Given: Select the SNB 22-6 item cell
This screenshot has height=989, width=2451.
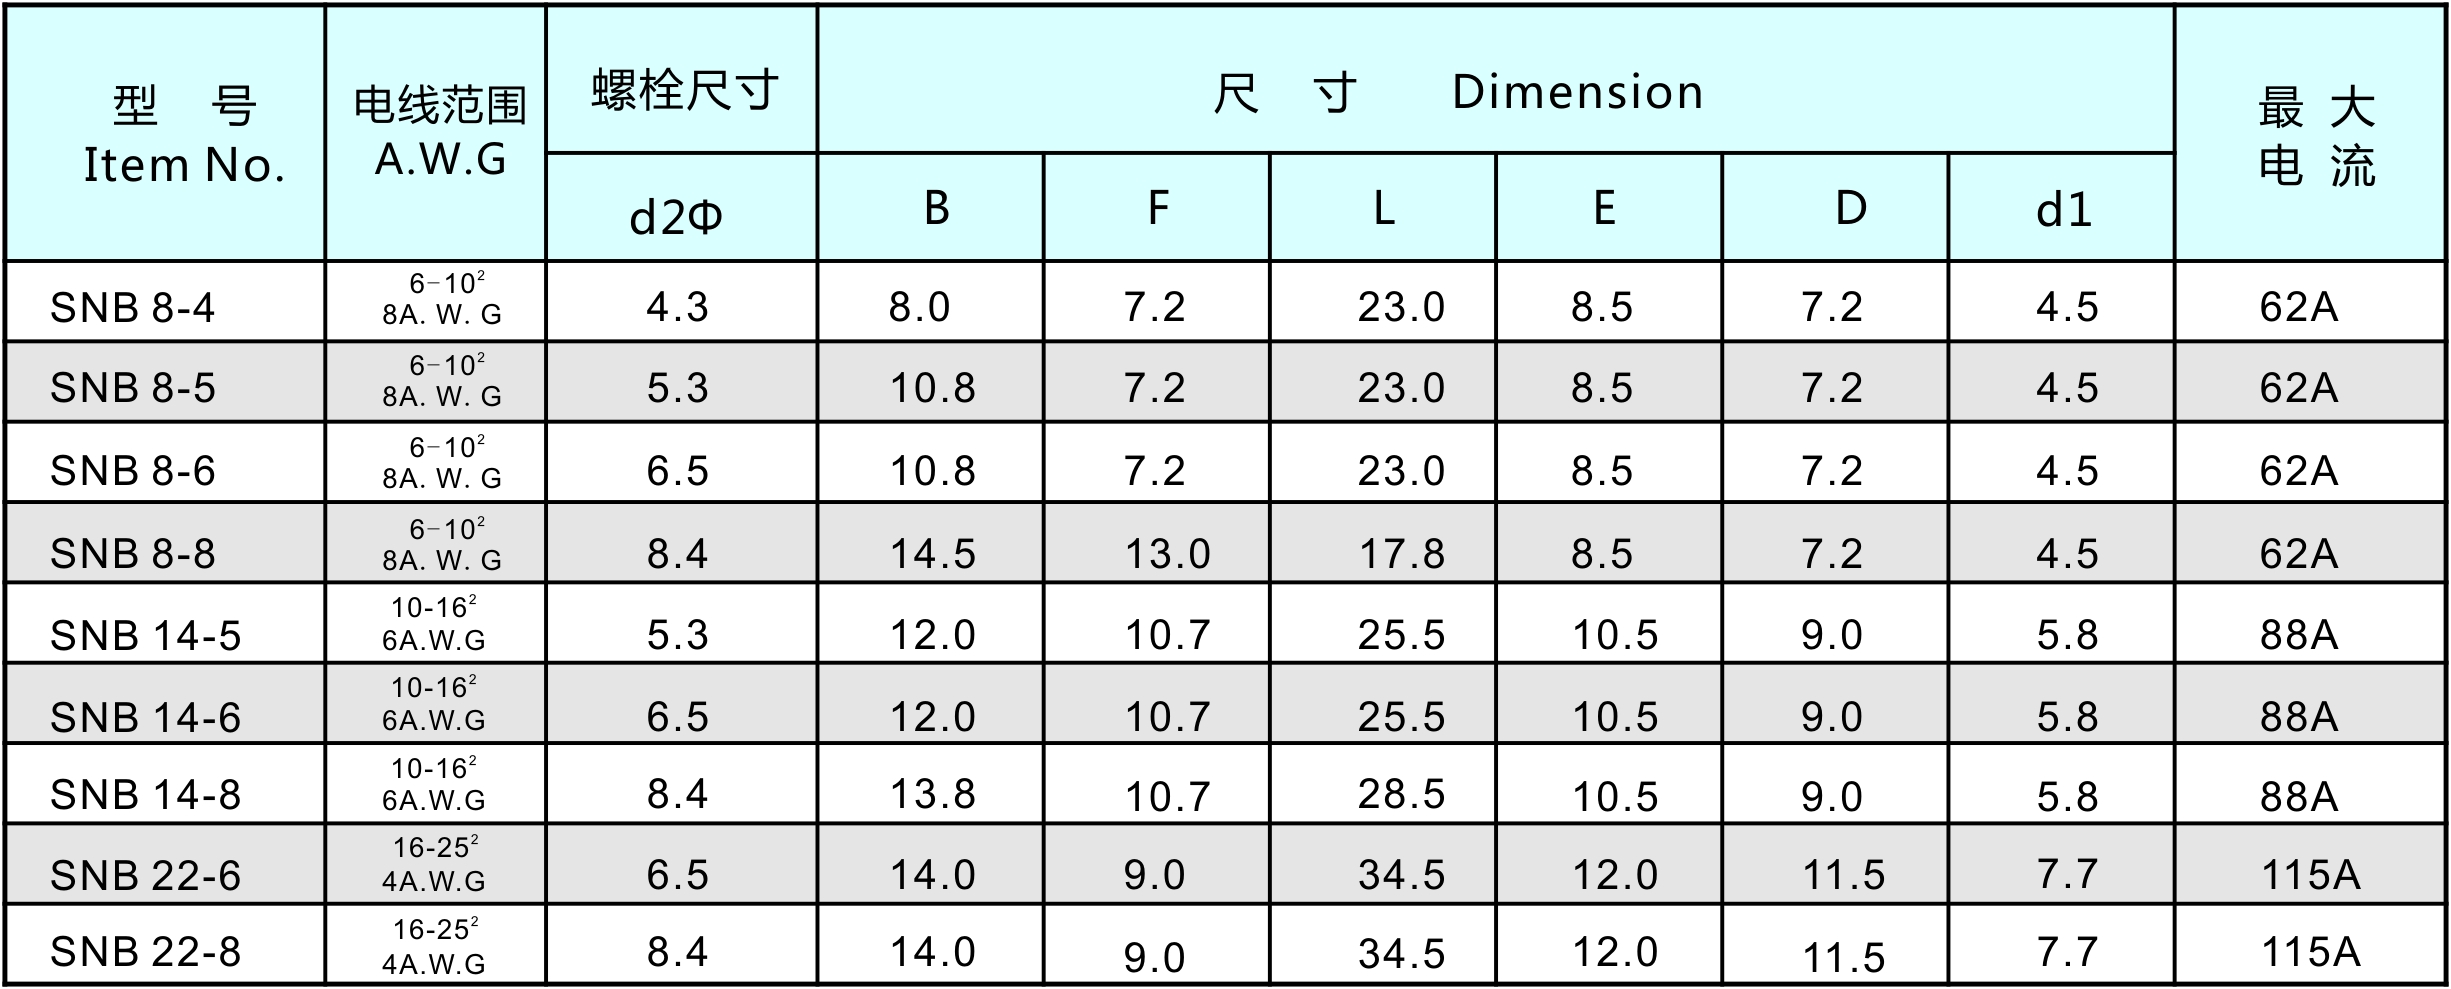Looking at the screenshot, I should pos(146,875).
